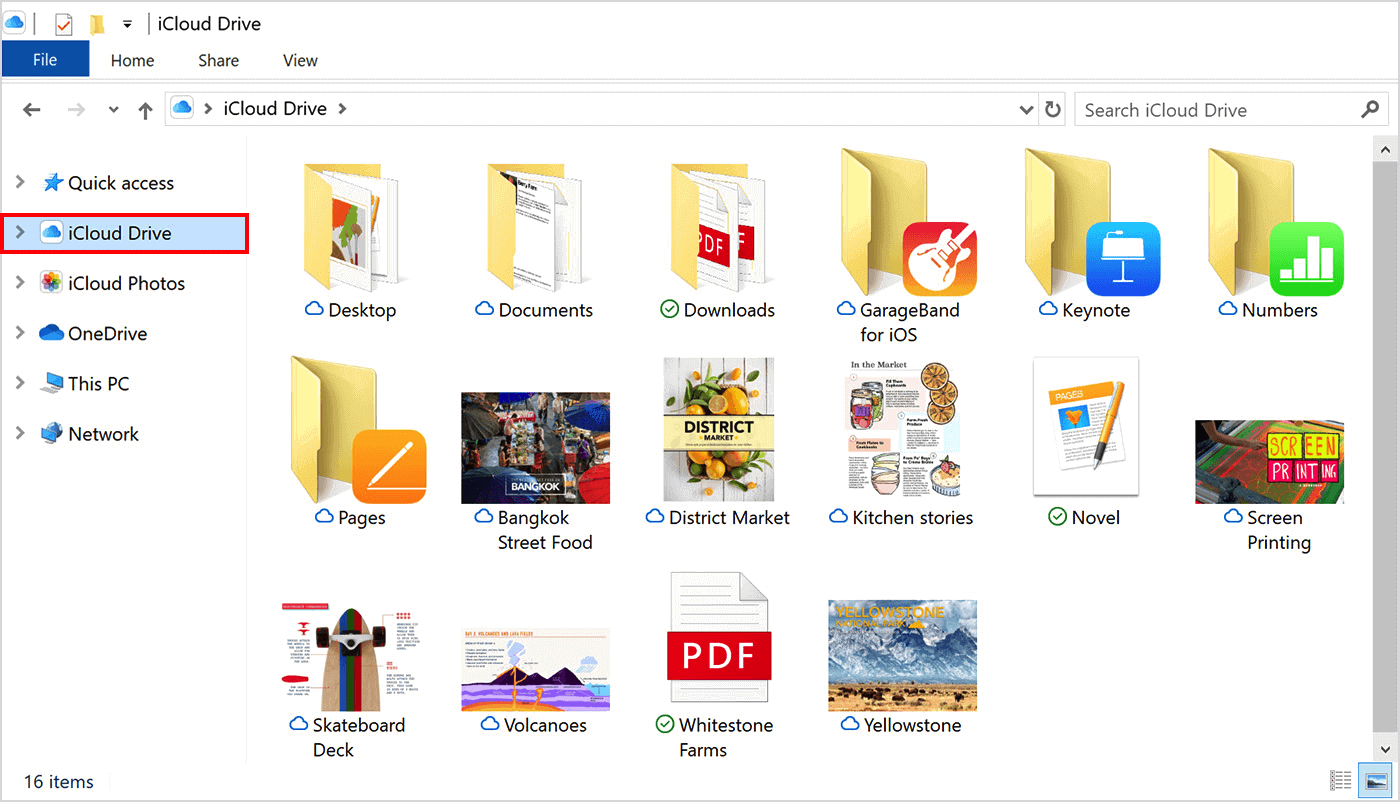Open the File ribbon tab
The height and width of the screenshot is (802, 1400).
(x=45, y=60)
